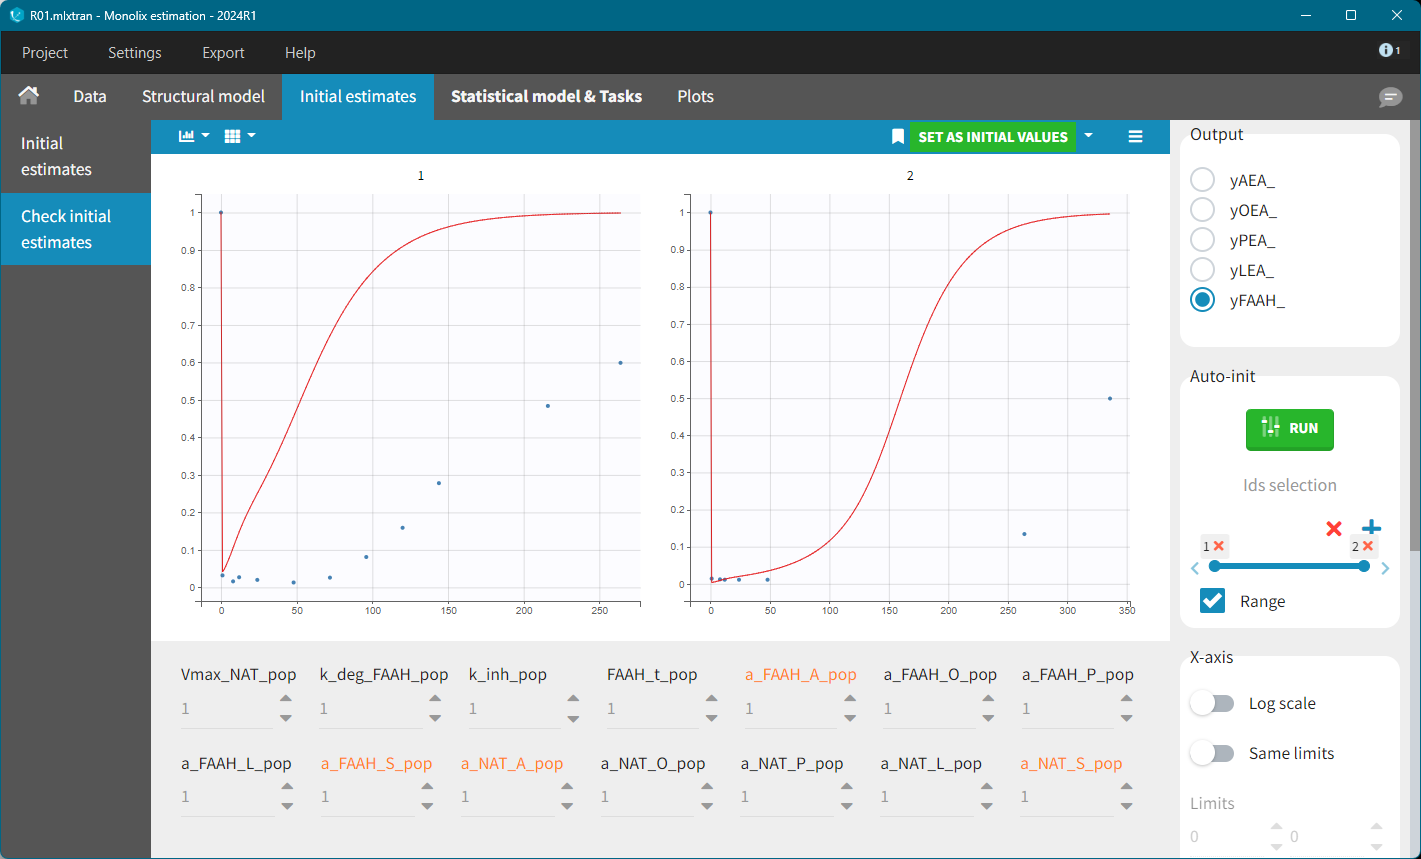Image resolution: width=1421 pixels, height=859 pixels.
Task: Toggle the Same limits switch
Action: tap(1212, 753)
